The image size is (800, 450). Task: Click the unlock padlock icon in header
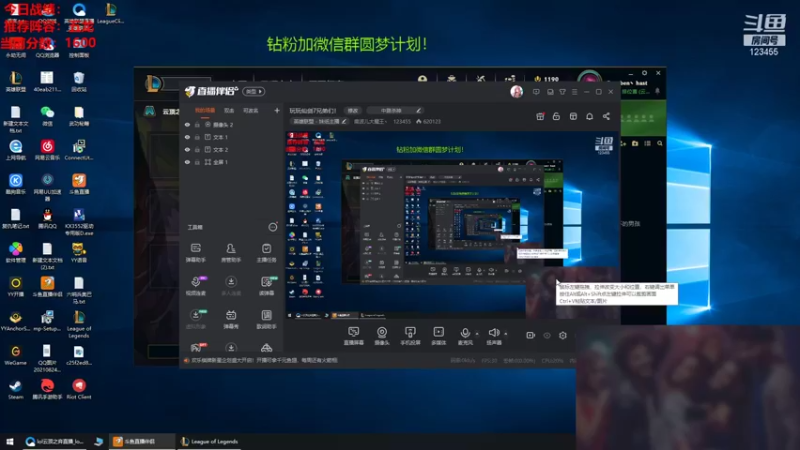pos(556,116)
